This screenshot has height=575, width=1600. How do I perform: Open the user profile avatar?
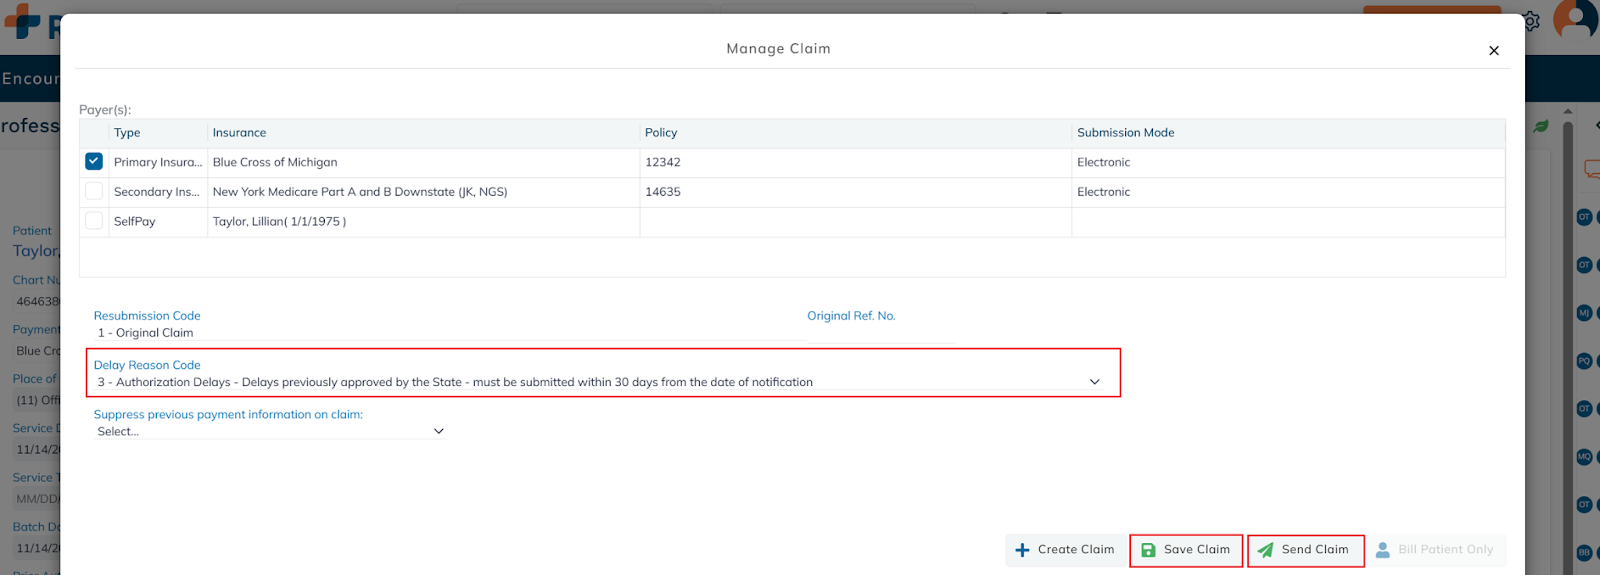pyautogui.click(x=1576, y=20)
